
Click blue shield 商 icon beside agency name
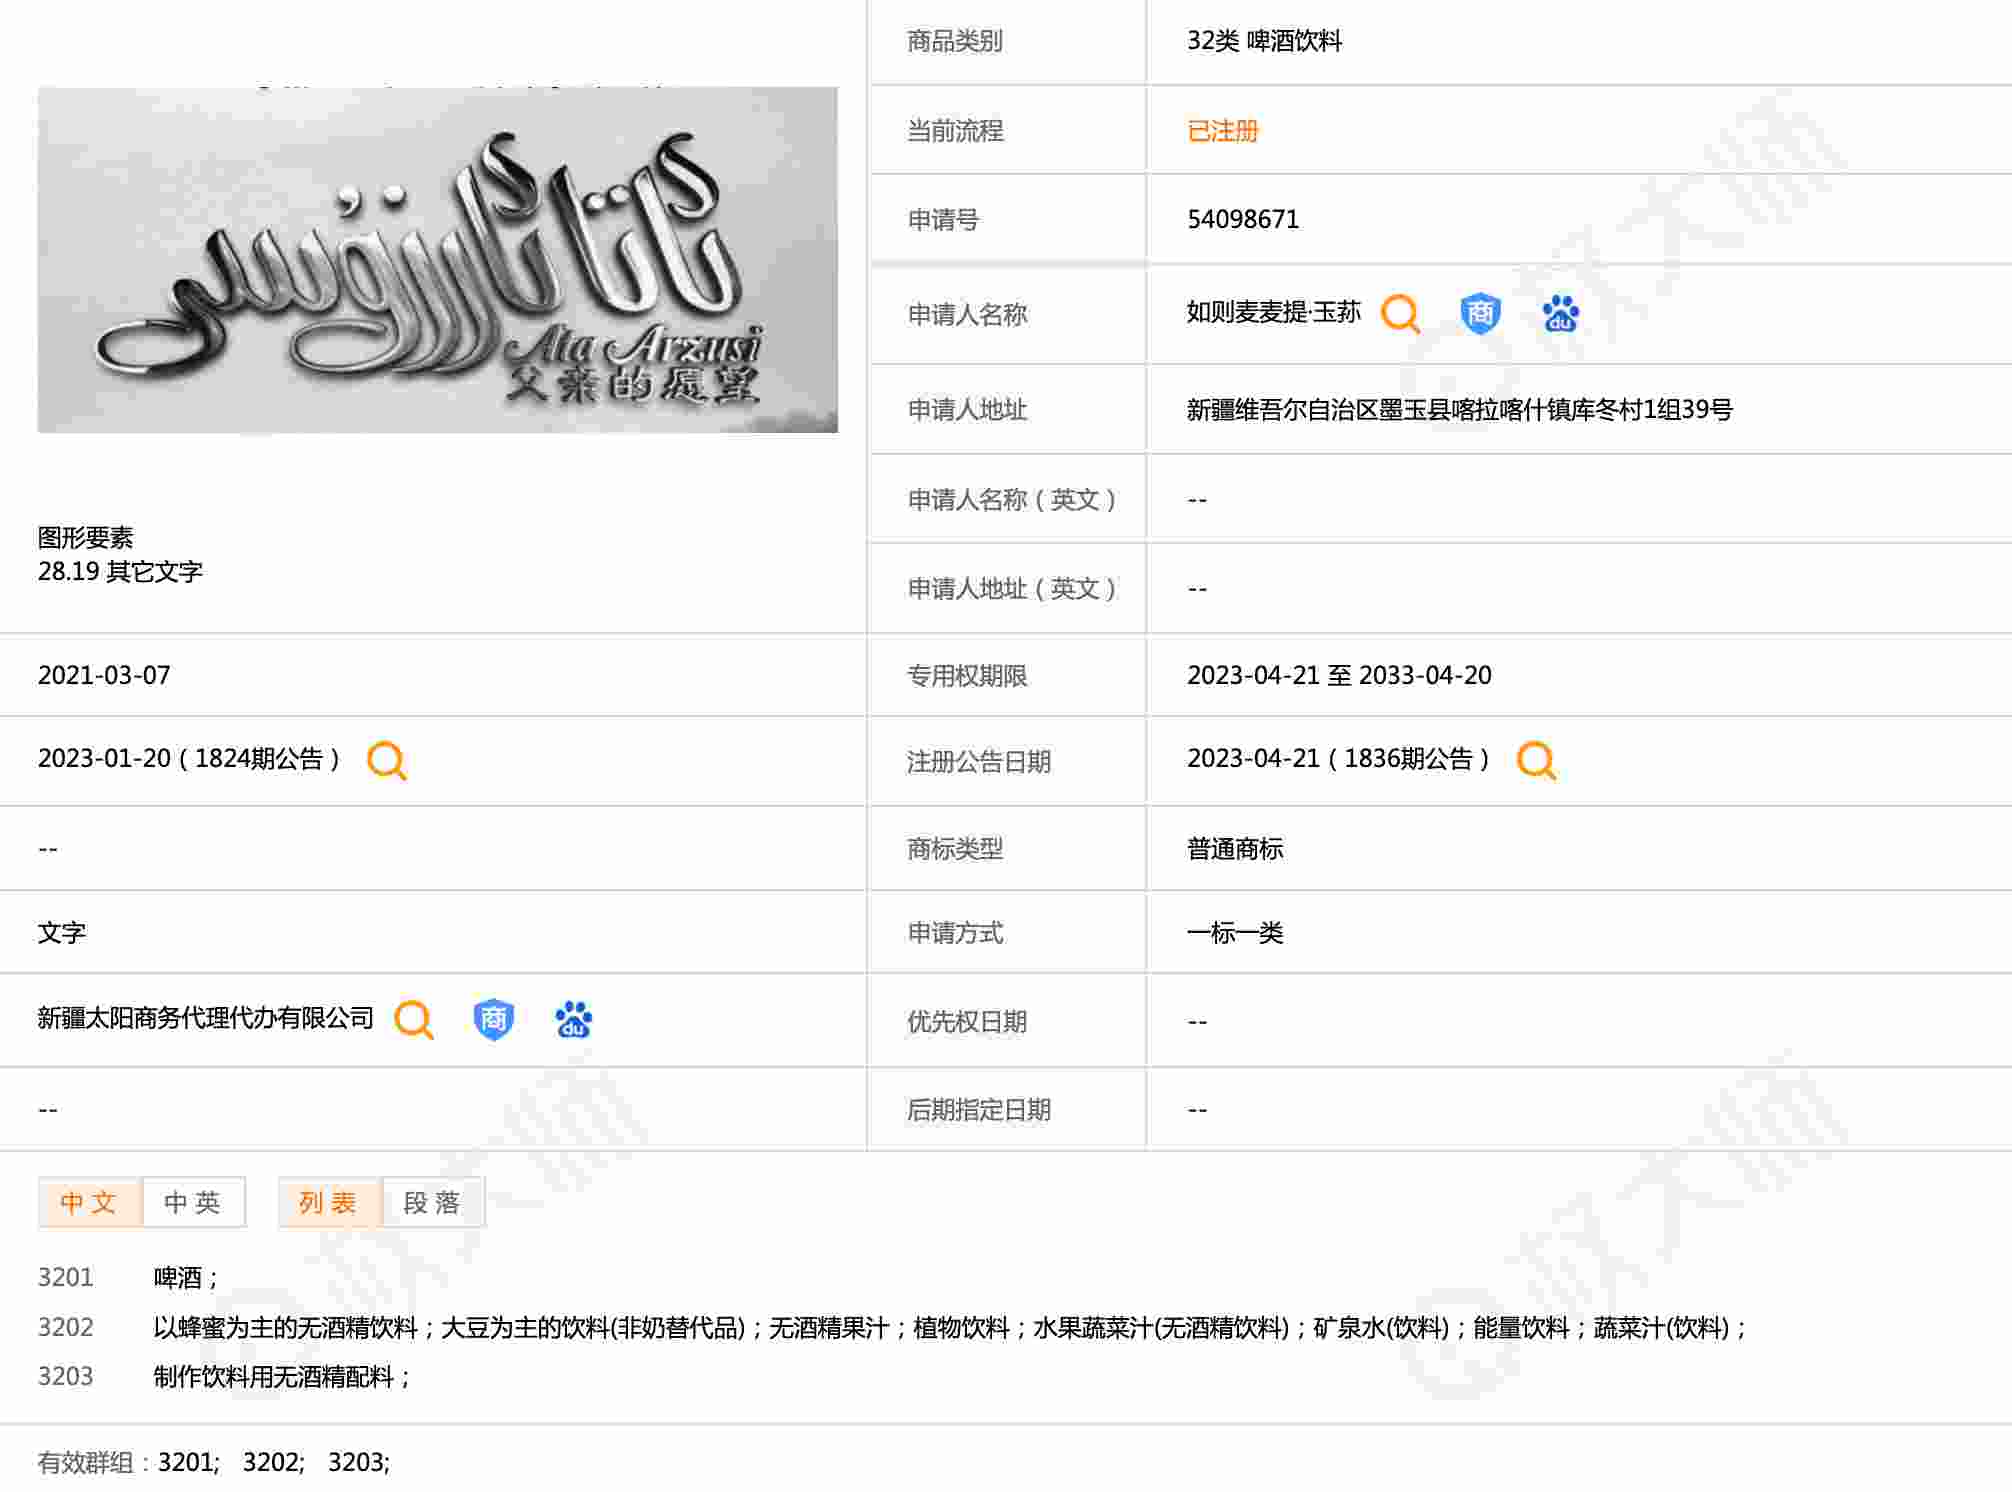493,1019
